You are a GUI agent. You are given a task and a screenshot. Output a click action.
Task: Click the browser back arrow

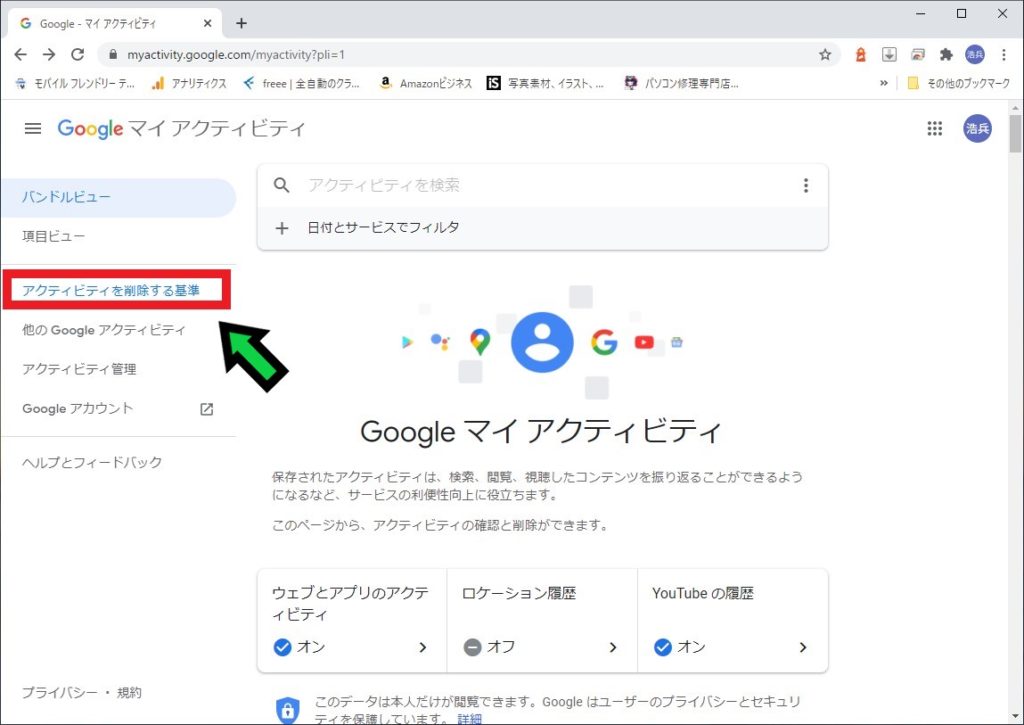[x=21, y=55]
